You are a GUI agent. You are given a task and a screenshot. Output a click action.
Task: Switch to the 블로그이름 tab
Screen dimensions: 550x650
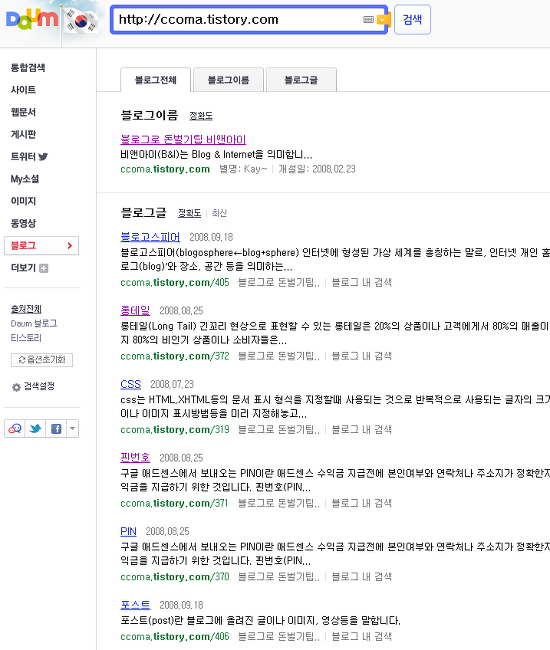pos(228,80)
